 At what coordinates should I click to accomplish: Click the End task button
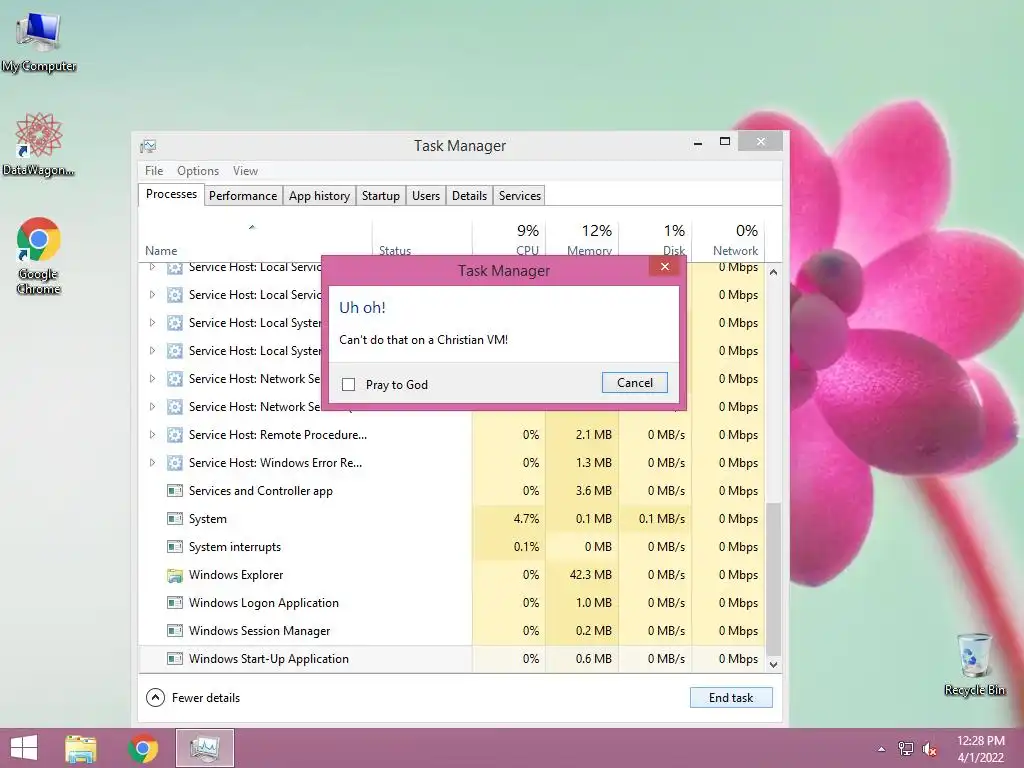tap(731, 697)
